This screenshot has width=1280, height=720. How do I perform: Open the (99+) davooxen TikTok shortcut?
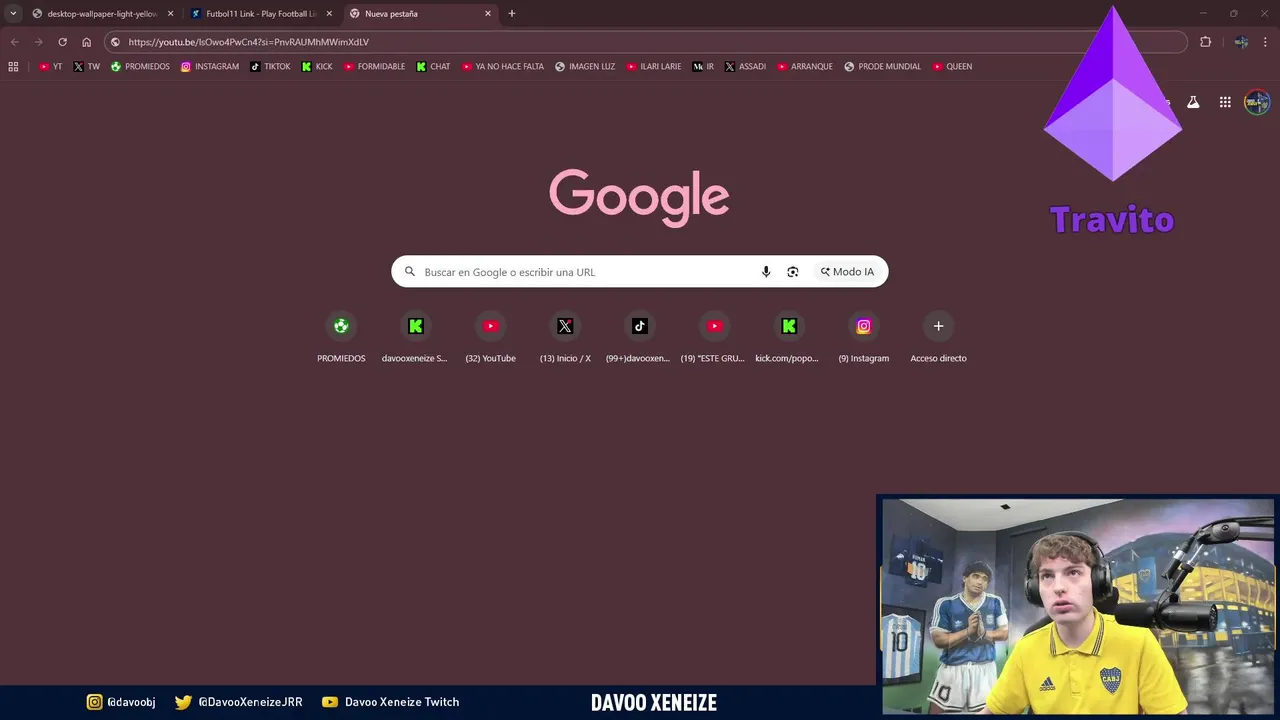coord(639,338)
